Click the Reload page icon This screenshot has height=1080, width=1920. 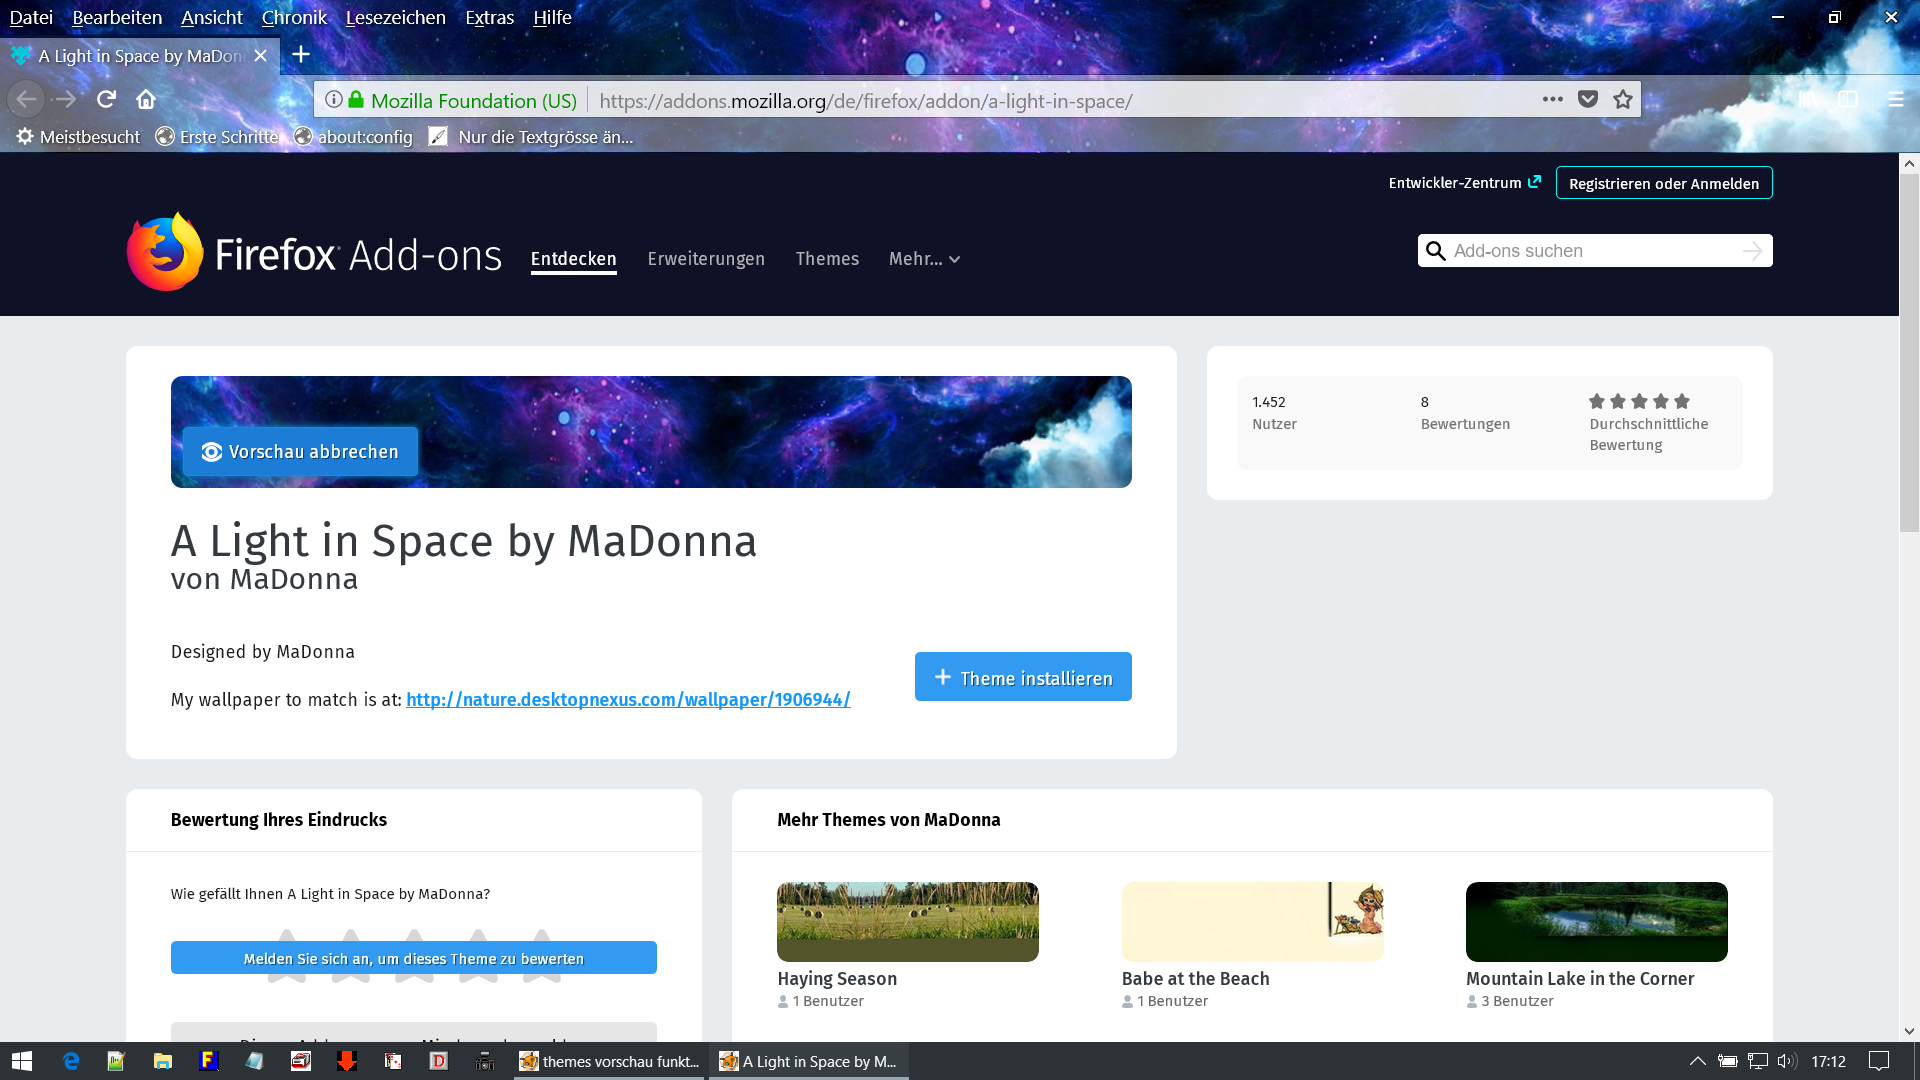click(x=106, y=99)
